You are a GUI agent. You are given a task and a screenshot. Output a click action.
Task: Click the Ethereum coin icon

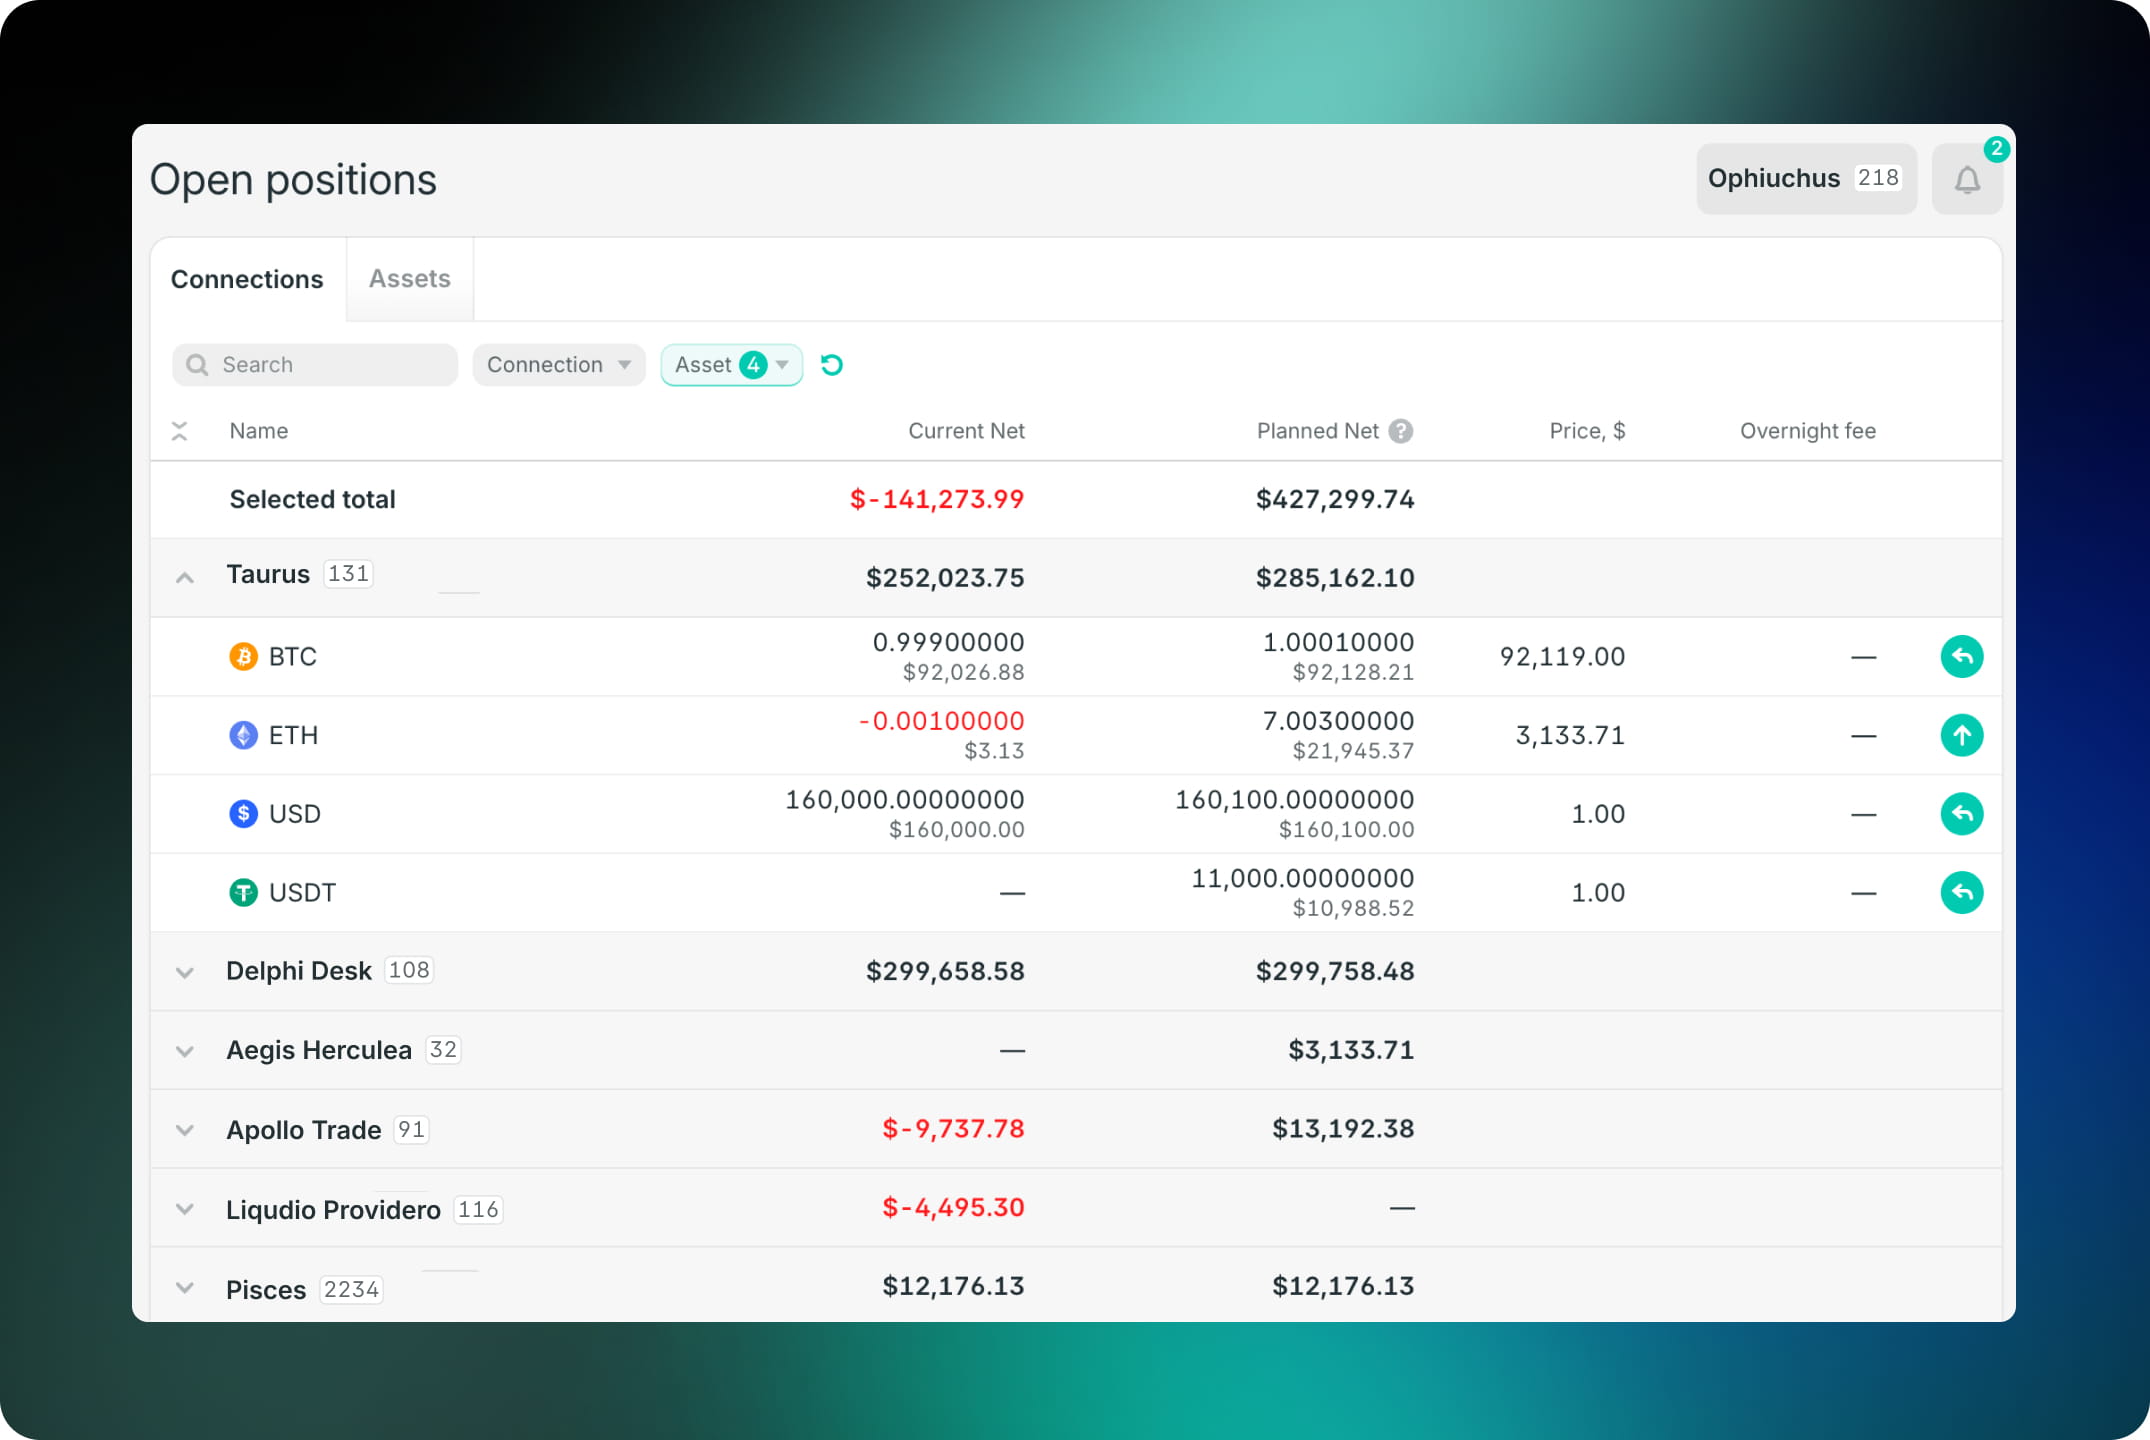pyautogui.click(x=243, y=736)
